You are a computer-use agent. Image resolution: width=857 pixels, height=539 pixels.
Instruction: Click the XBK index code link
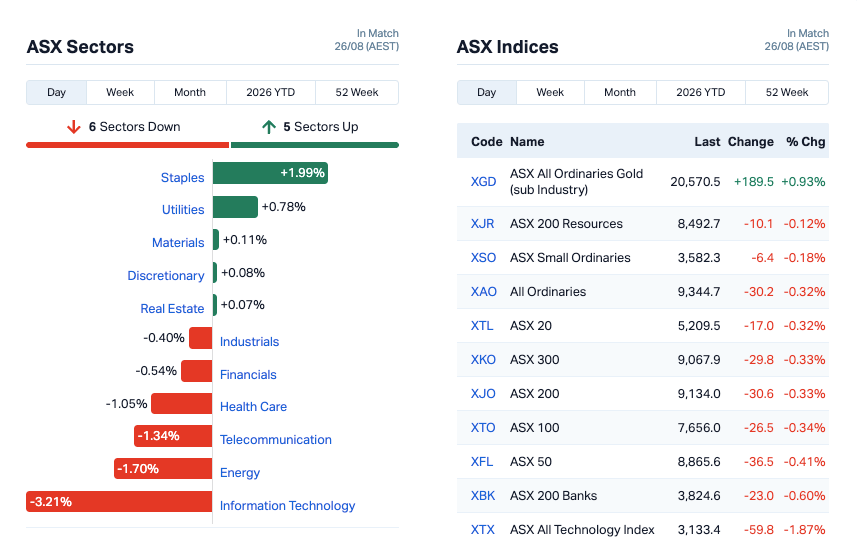coord(483,496)
